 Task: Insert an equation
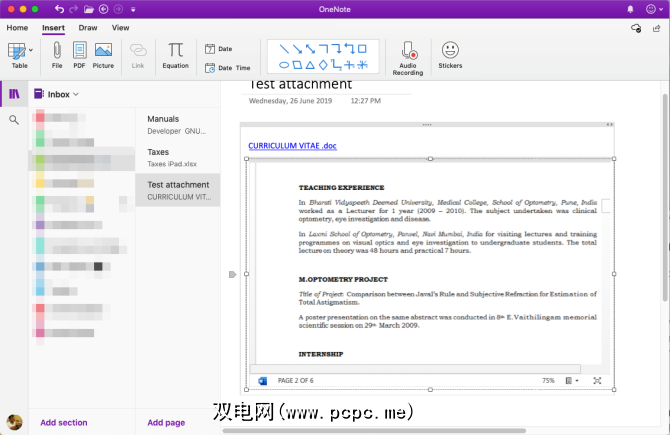[175, 54]
